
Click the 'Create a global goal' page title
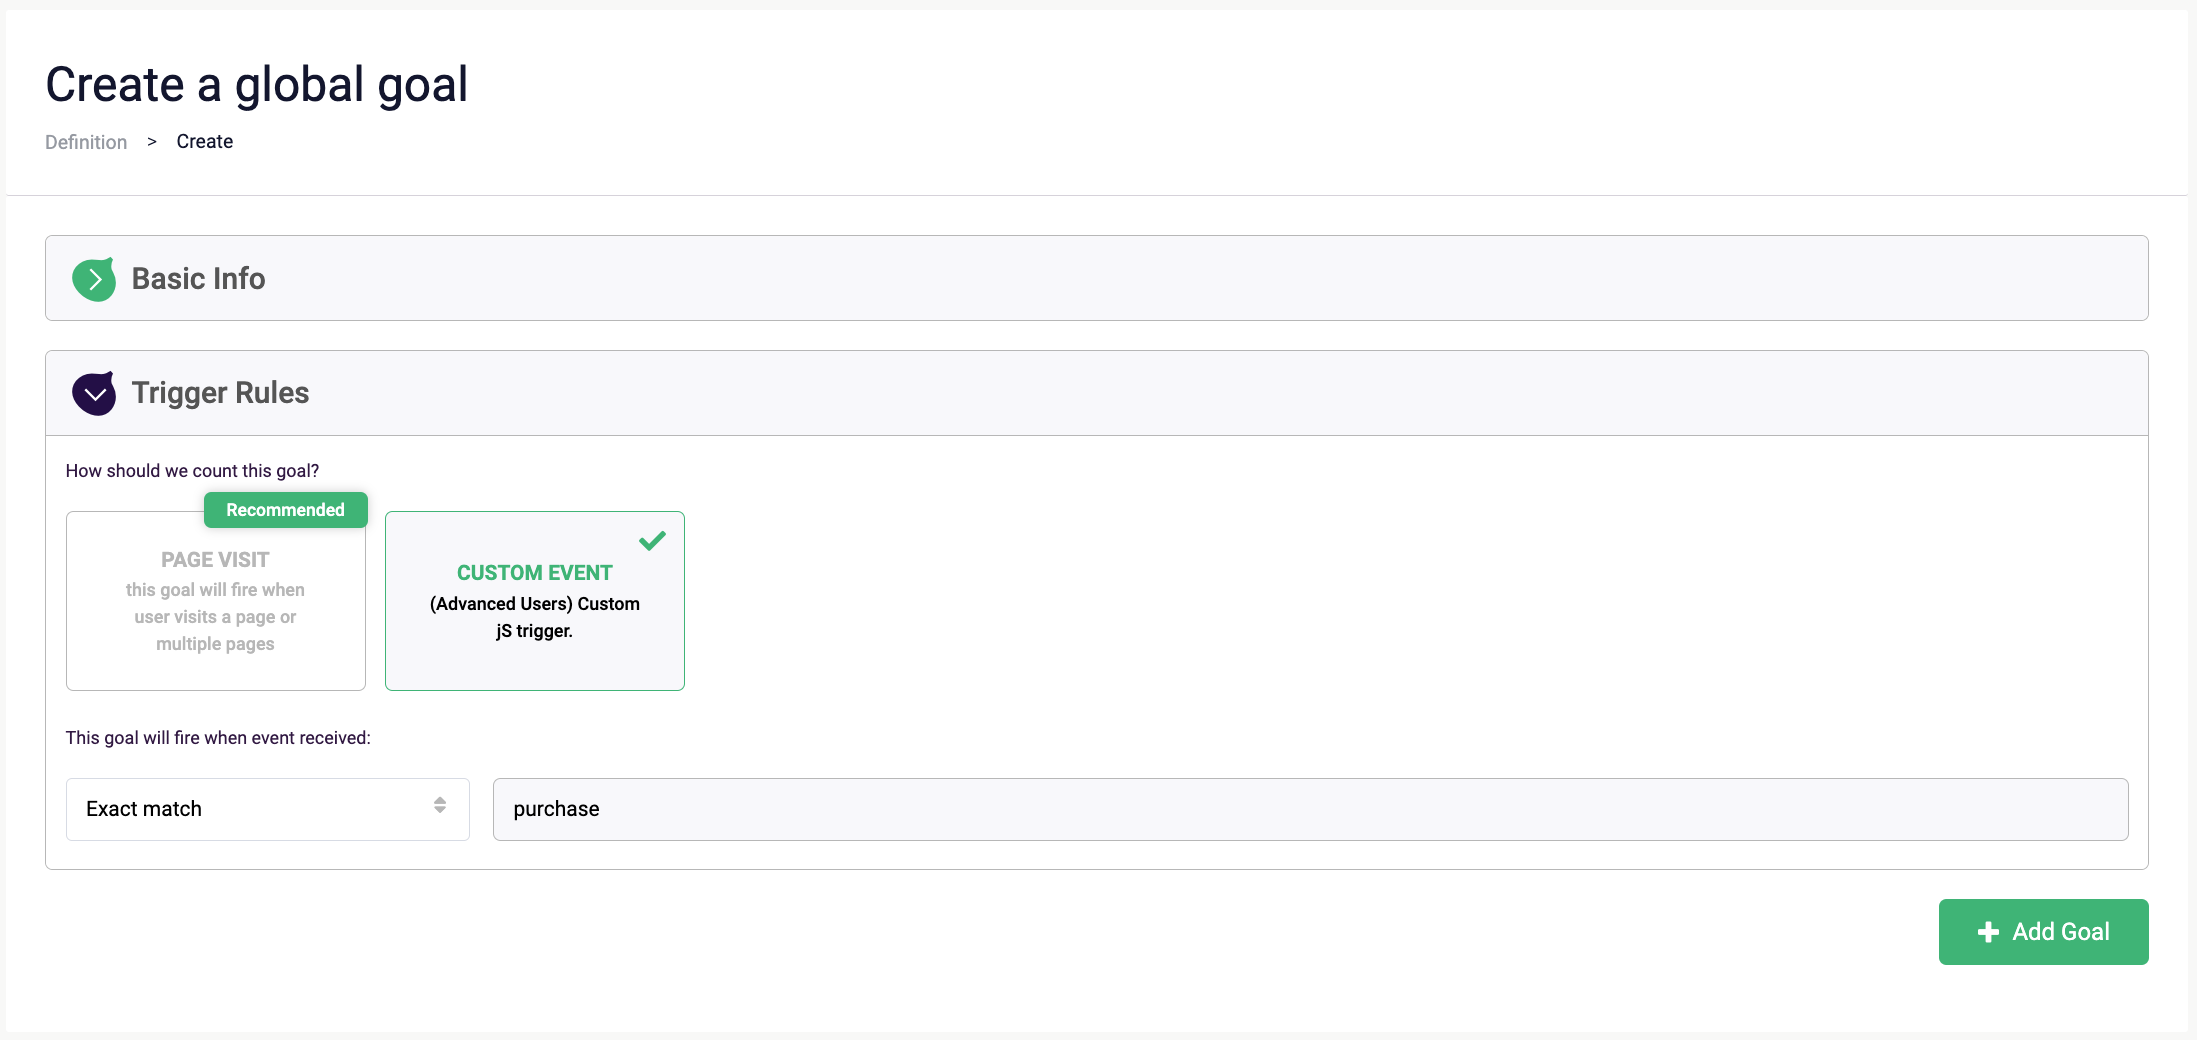pos(257,85)
